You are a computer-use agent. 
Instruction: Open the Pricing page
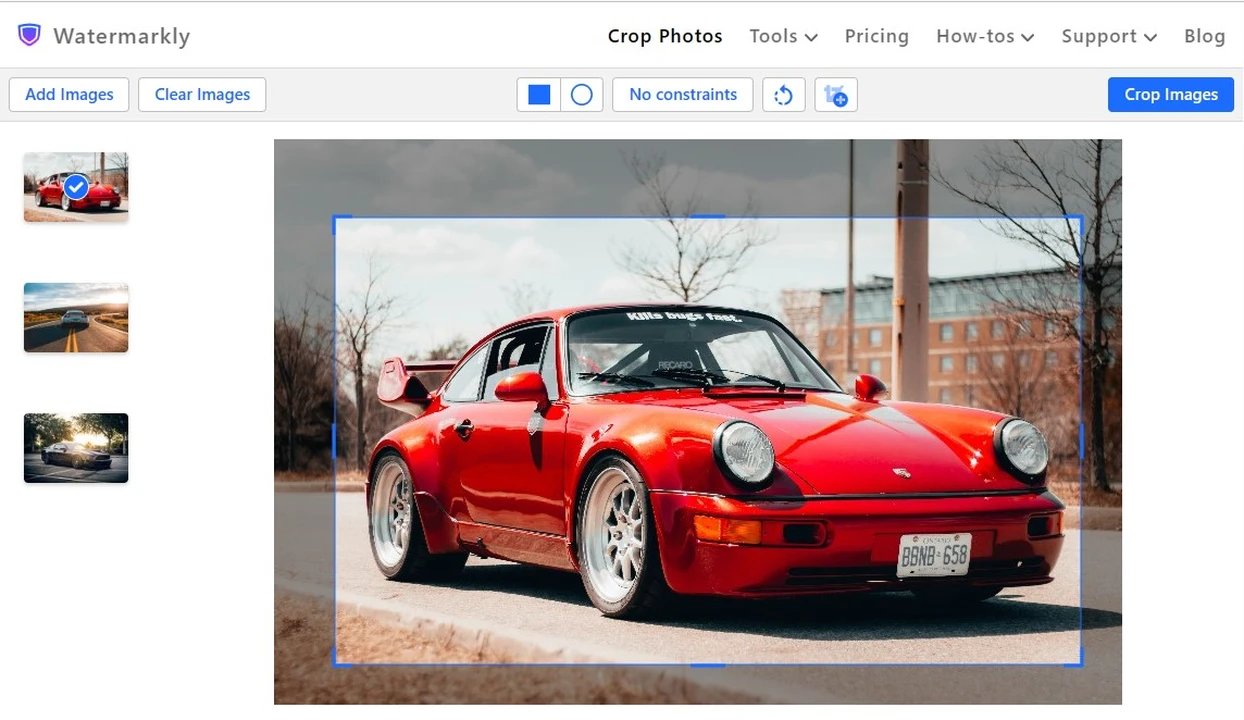pyautogui.click(x=877, y=36)
